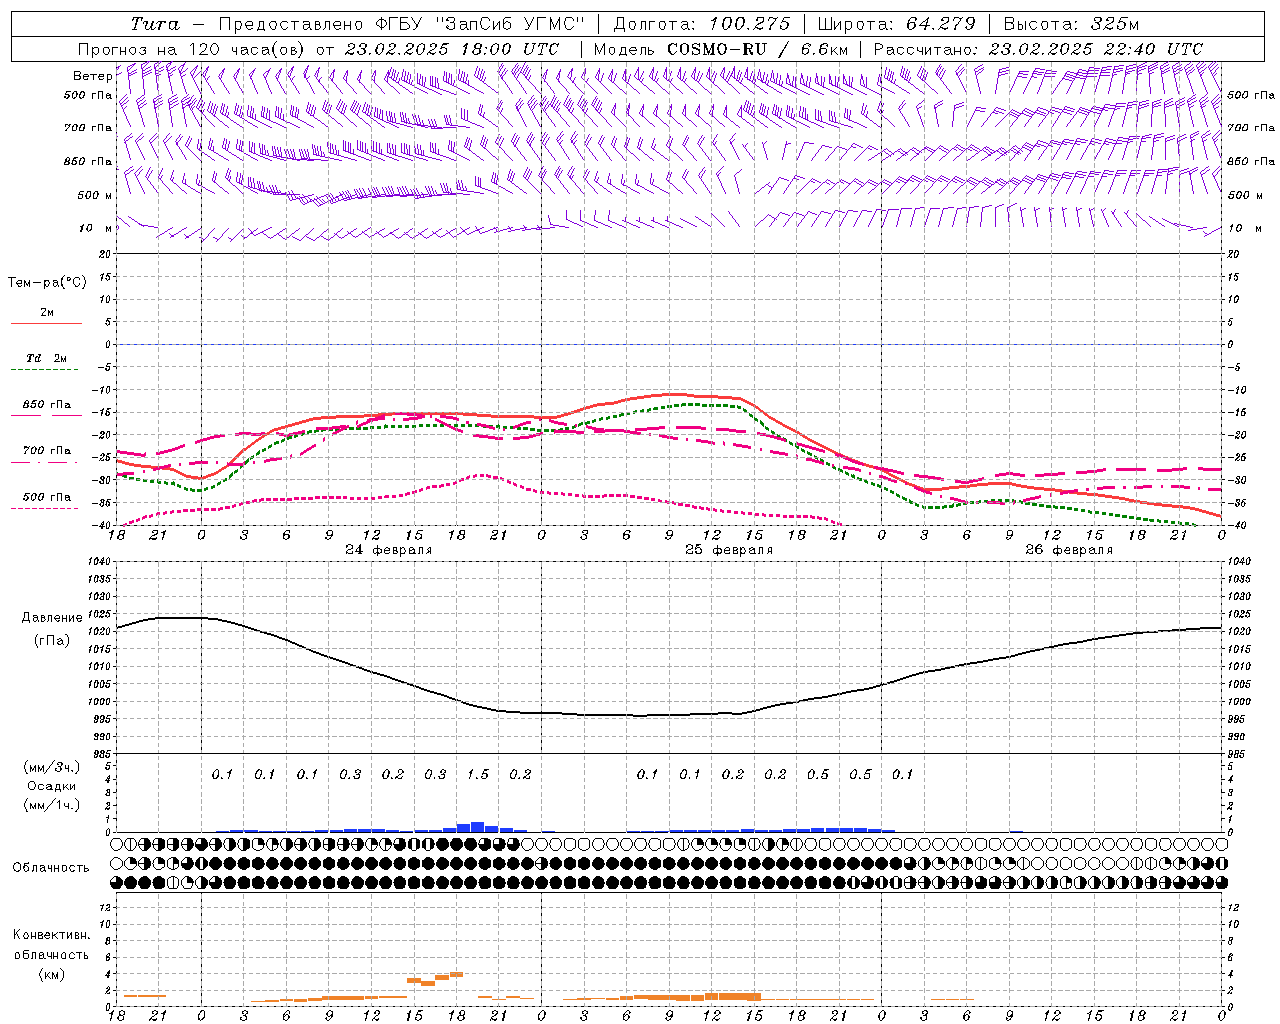Click the "Высота: 325м" elevation value

(x=1071, y=24)
